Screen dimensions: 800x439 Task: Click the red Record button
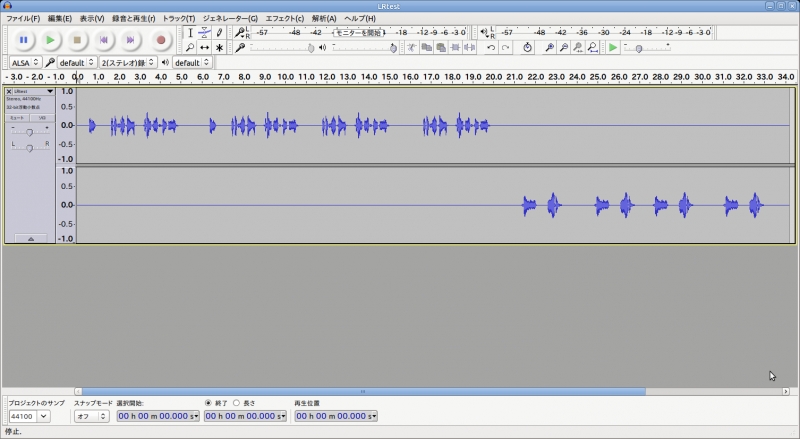click(x=161, y=40)
